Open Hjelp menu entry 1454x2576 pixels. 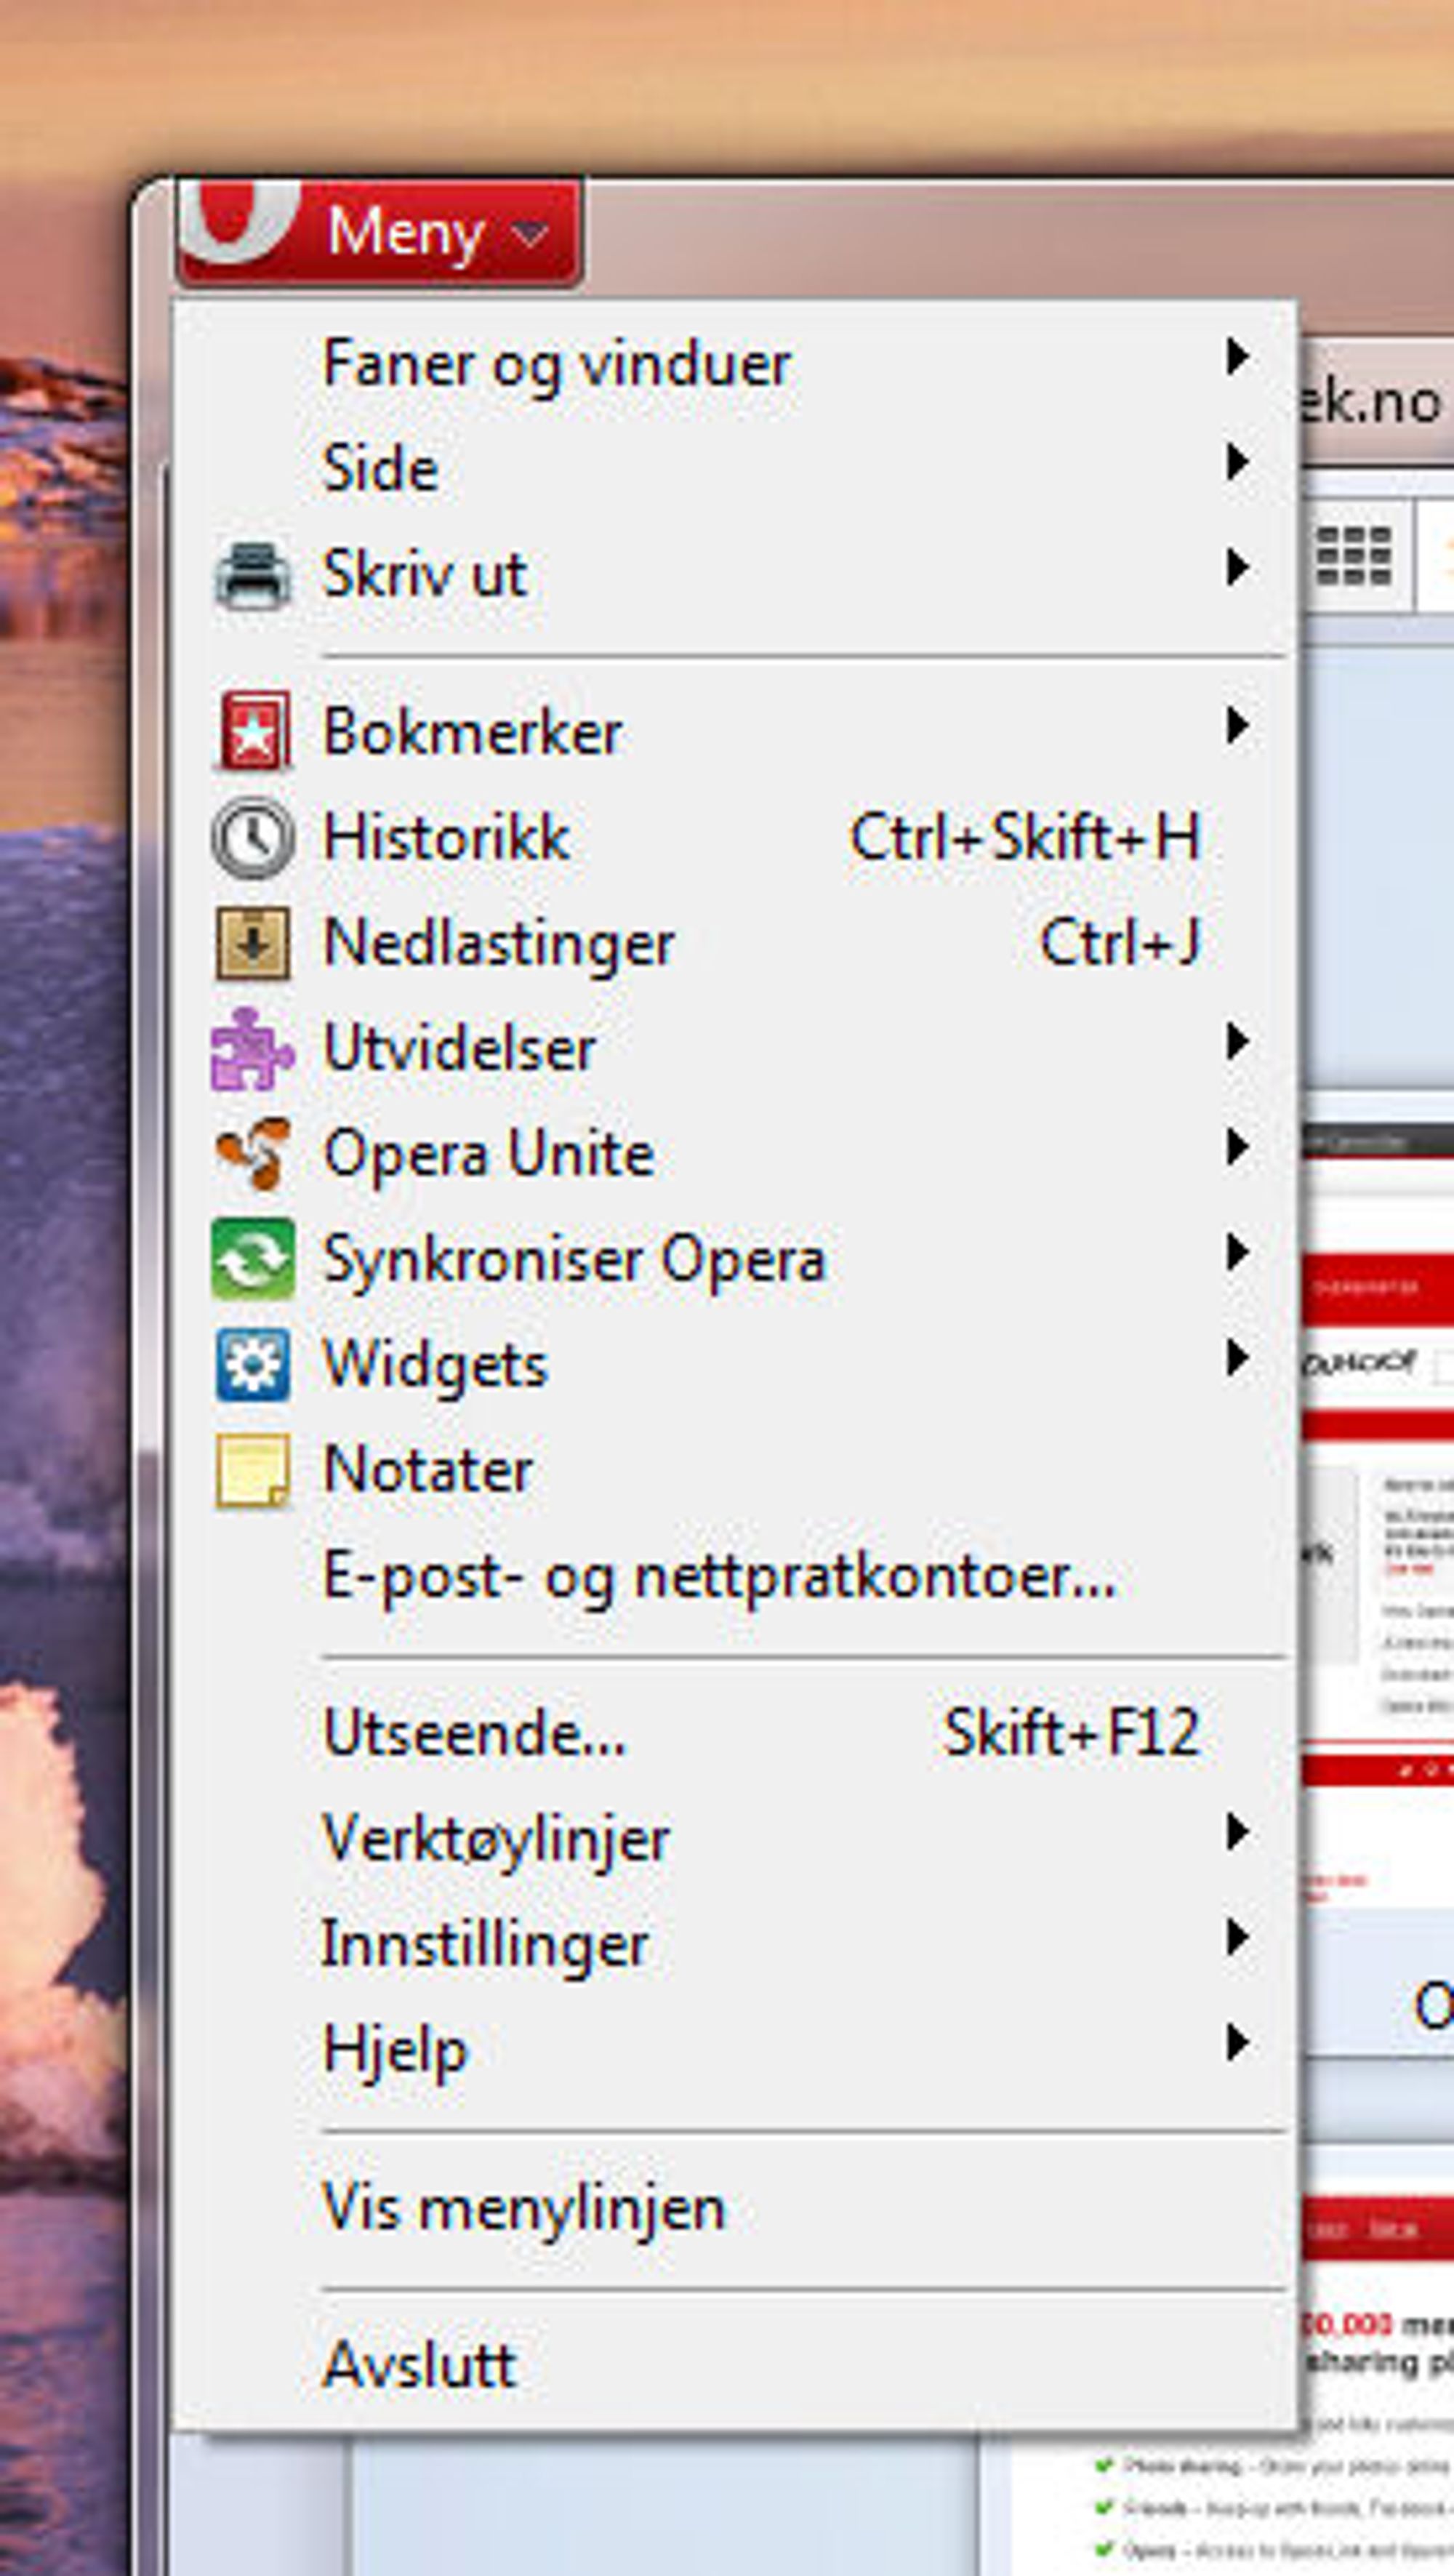pos(735,2050)
